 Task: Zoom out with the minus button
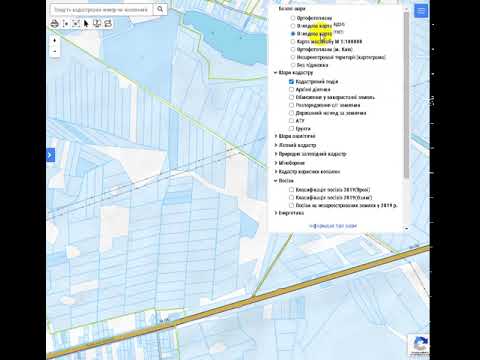pyautogui.click(x=55, y=51)
